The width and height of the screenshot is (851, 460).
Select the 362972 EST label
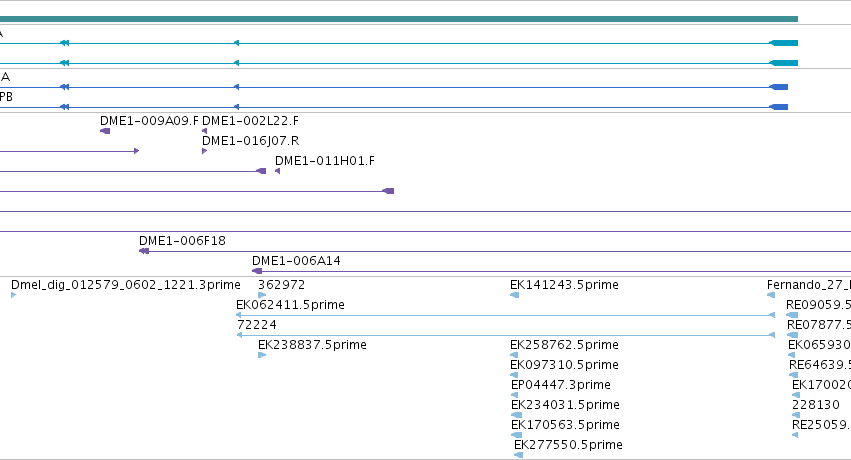coord(281,285)
